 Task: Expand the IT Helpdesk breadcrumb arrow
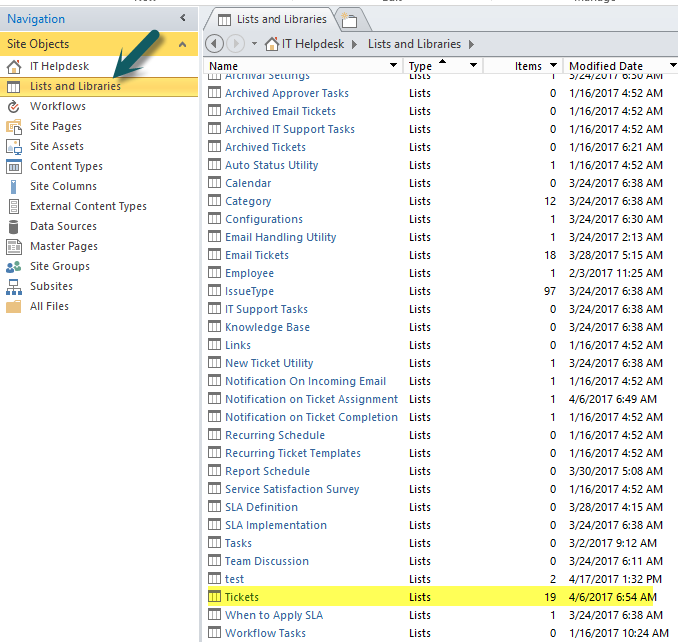(354, 44)
